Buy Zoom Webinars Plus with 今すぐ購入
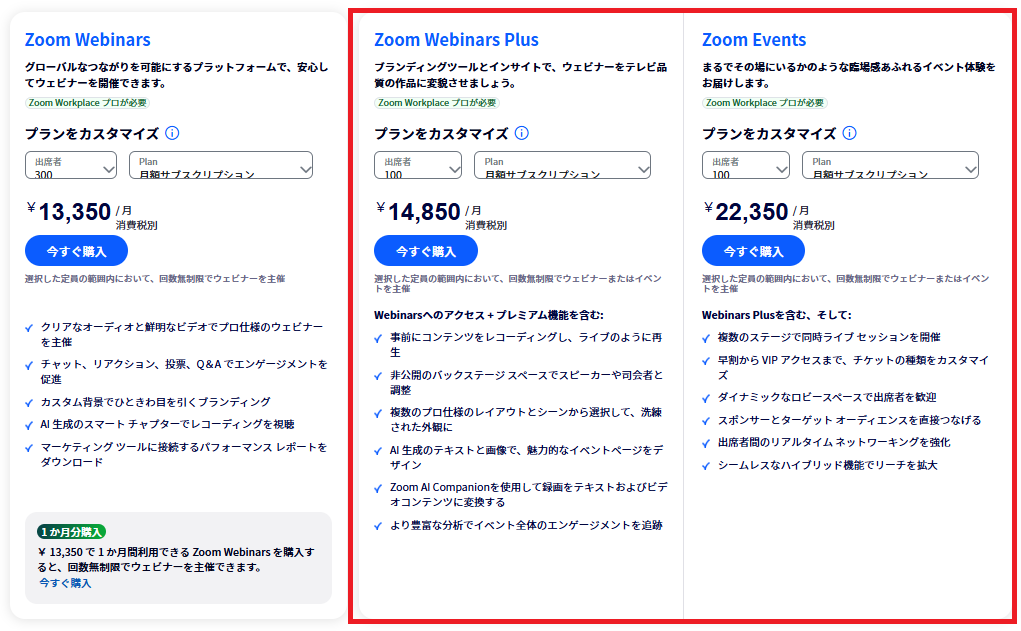Image resolution: width=1021 pixels, height=631 pixels. pos(425,251)
